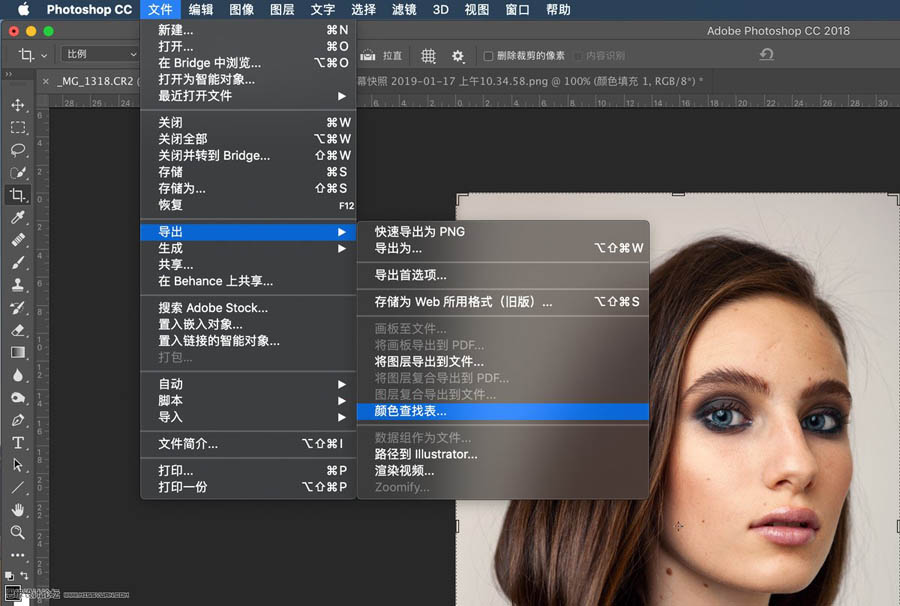Viewport: 900px width, 606px height.
Task: Open the crop overlay settings gear
Action: 457,57
